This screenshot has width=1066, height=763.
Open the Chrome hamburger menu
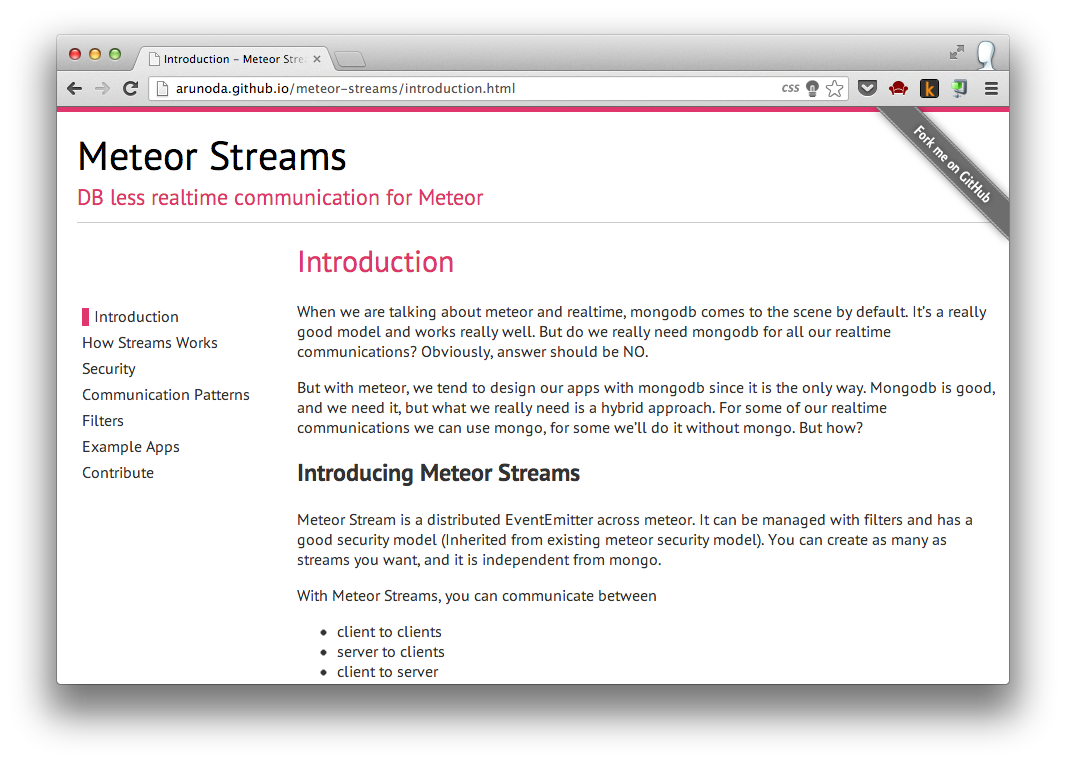pos(991,88)
